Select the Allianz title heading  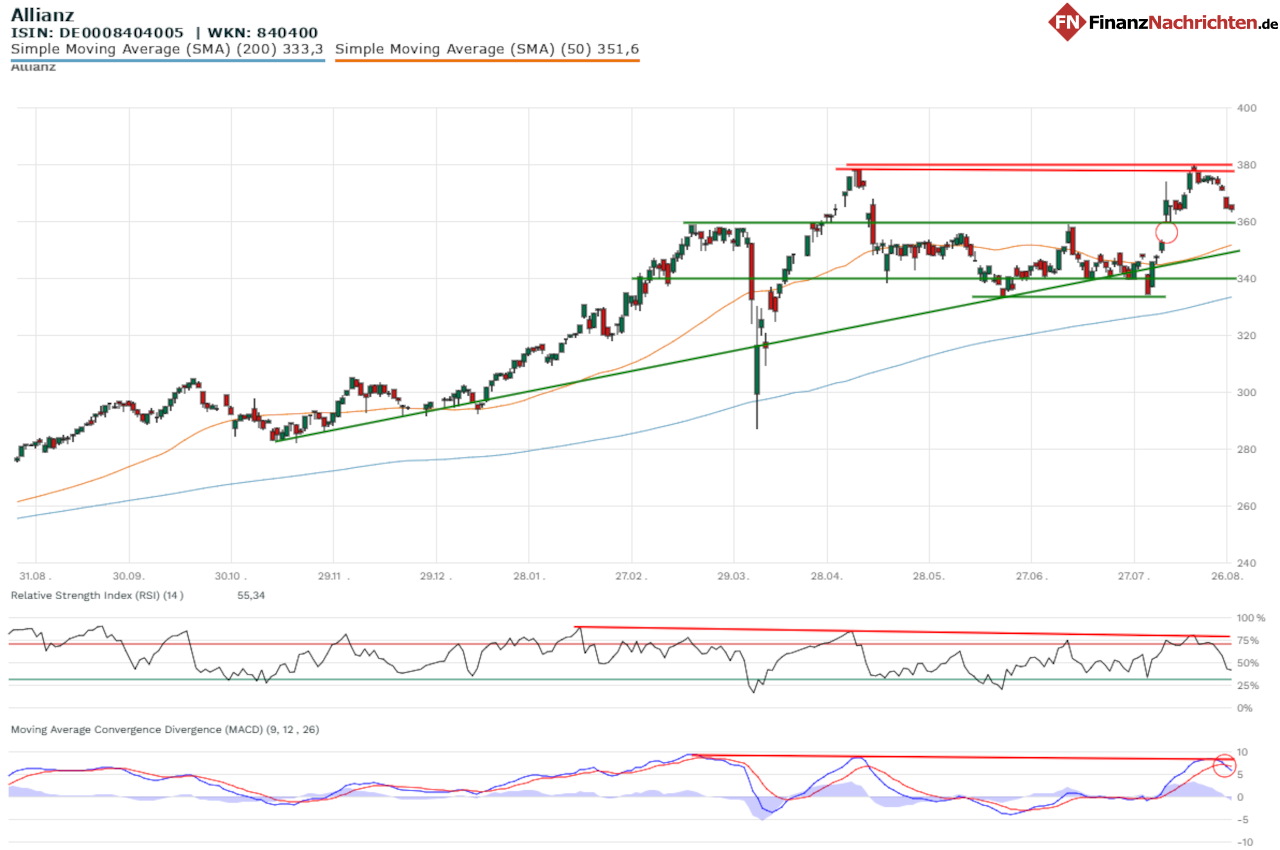42,15
